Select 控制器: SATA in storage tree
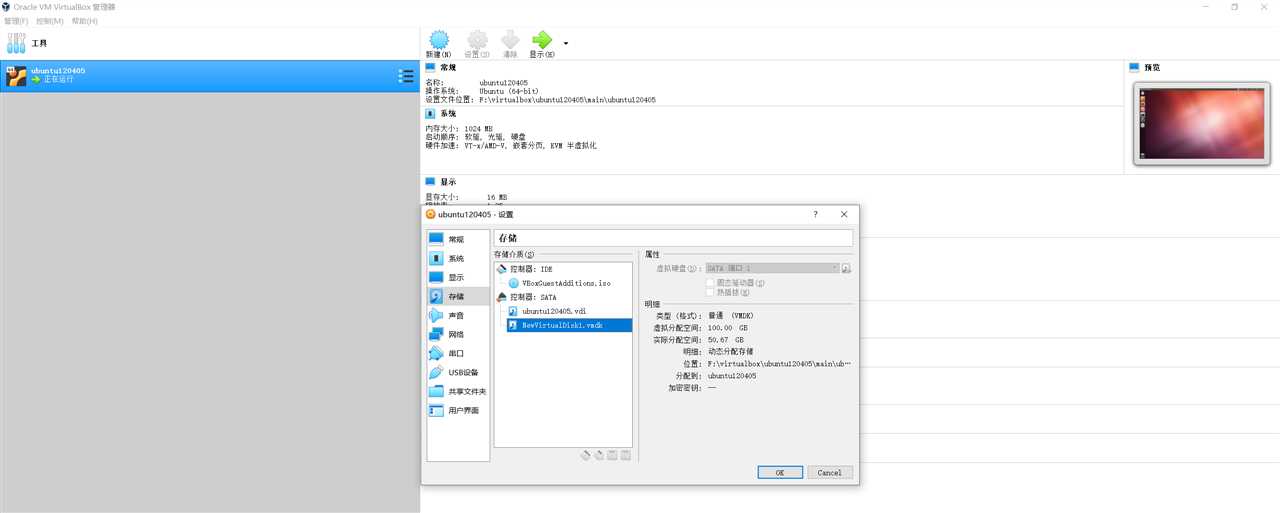1280x513 pixels. pyautogui.click(x=533, y=297)
